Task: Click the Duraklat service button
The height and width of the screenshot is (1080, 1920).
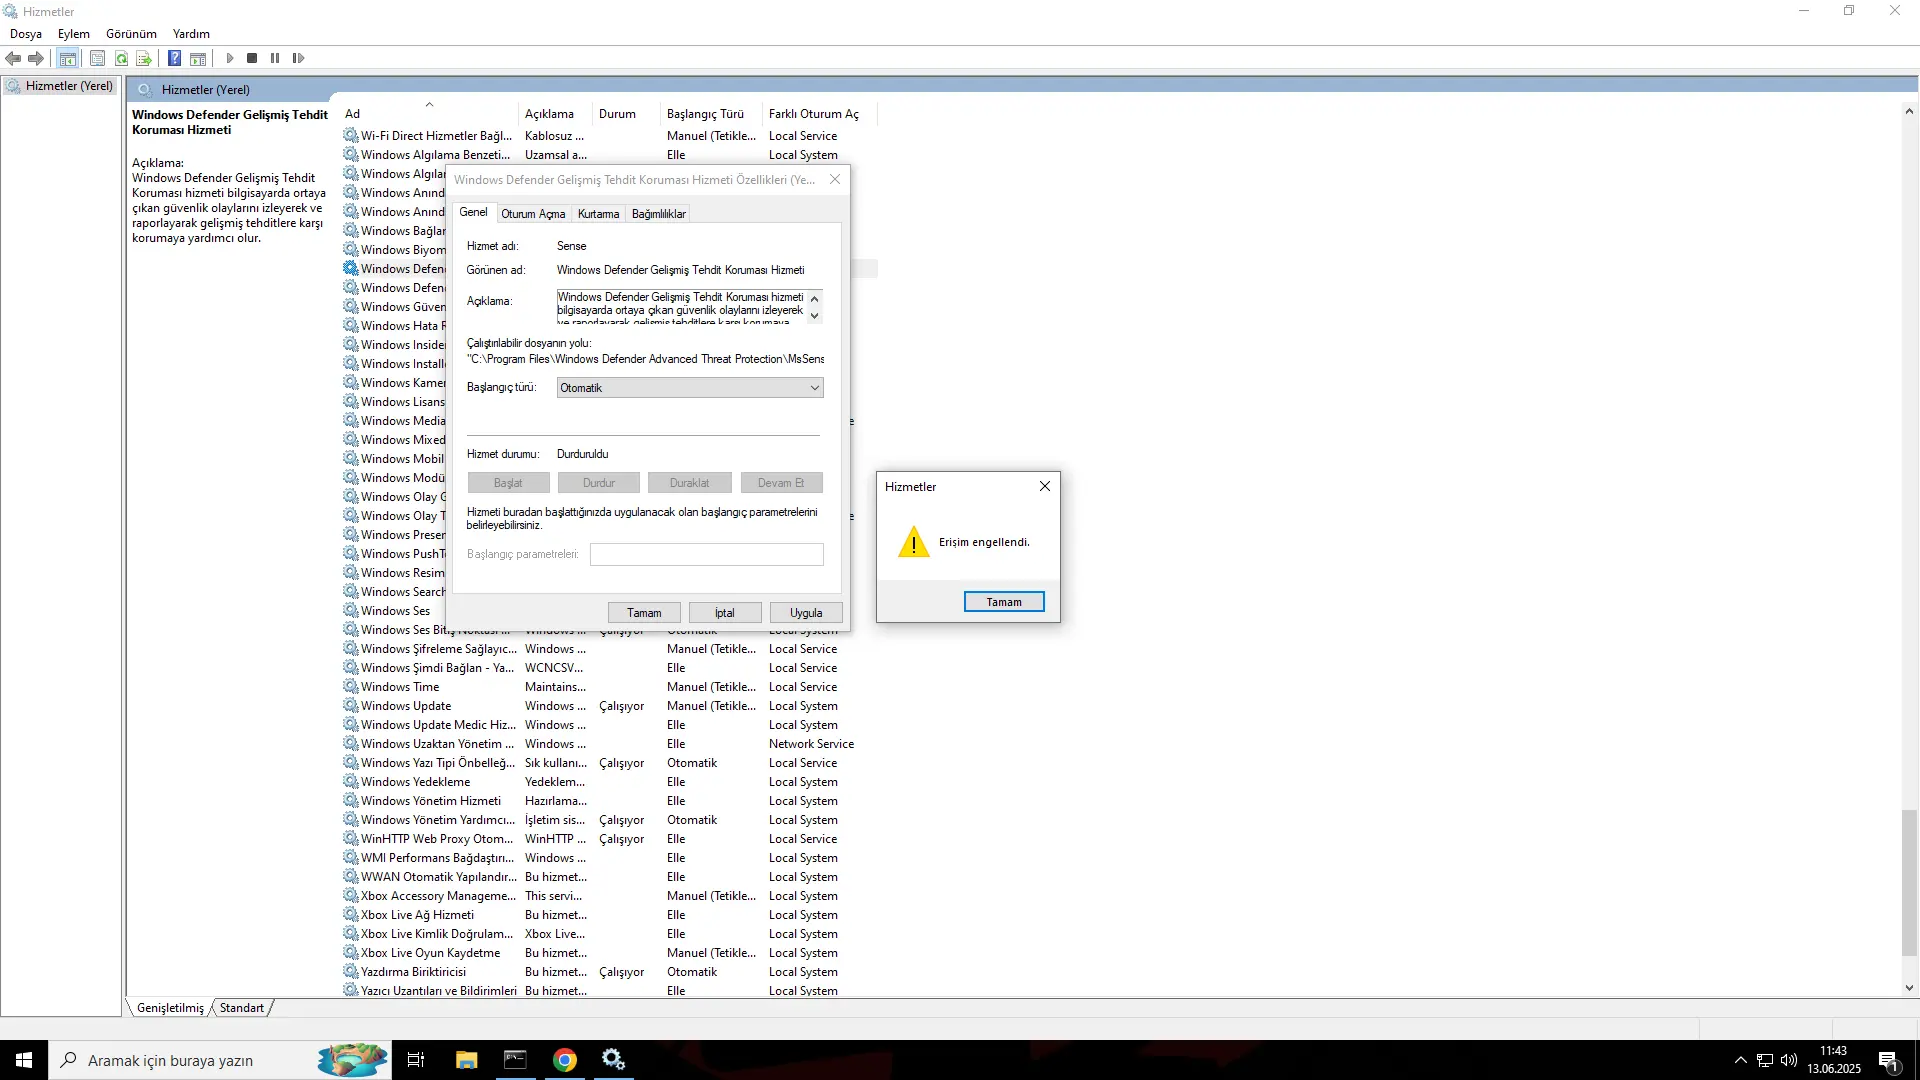Action: (690, 483)
